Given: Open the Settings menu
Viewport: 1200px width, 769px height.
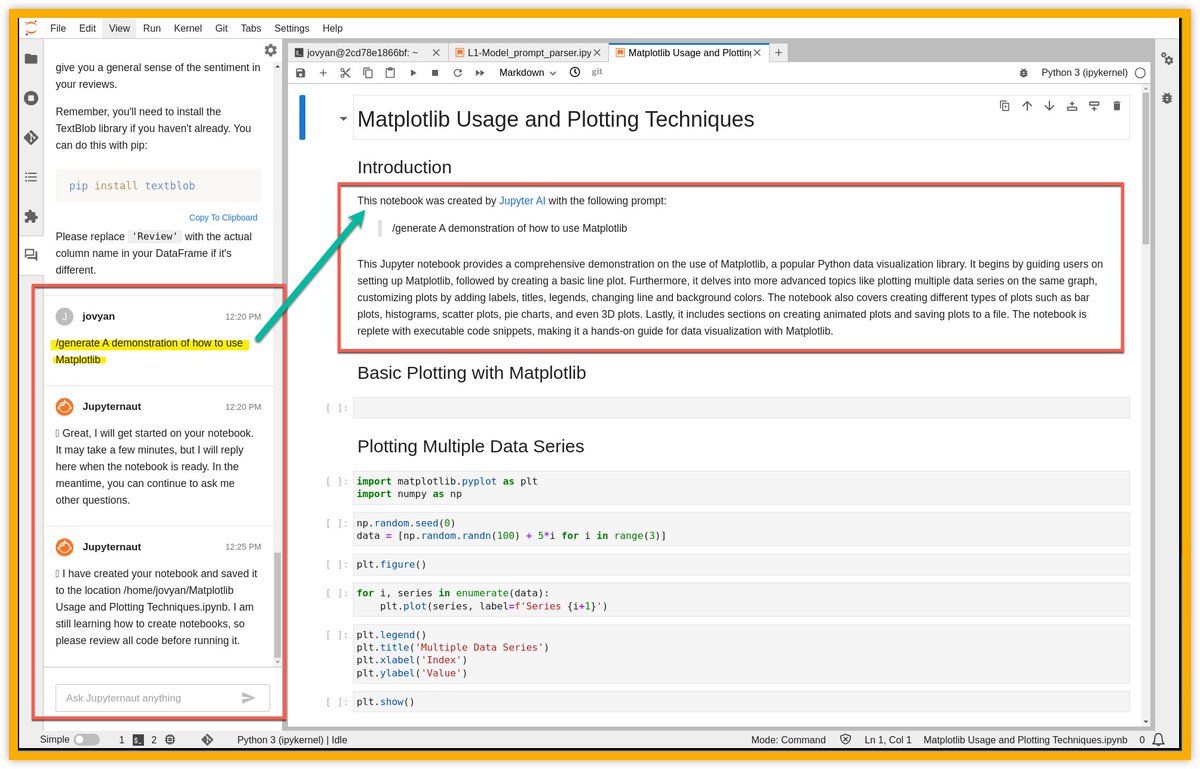Looking at the screenshot, I should tap(292, 28).
